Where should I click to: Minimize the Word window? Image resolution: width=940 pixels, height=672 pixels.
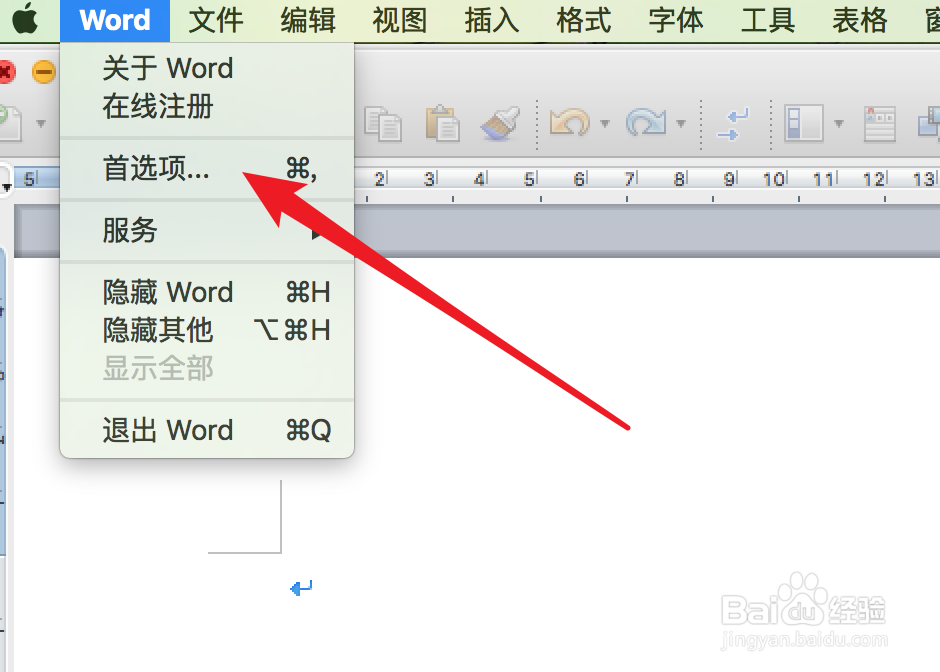click(x=44, y=72)
